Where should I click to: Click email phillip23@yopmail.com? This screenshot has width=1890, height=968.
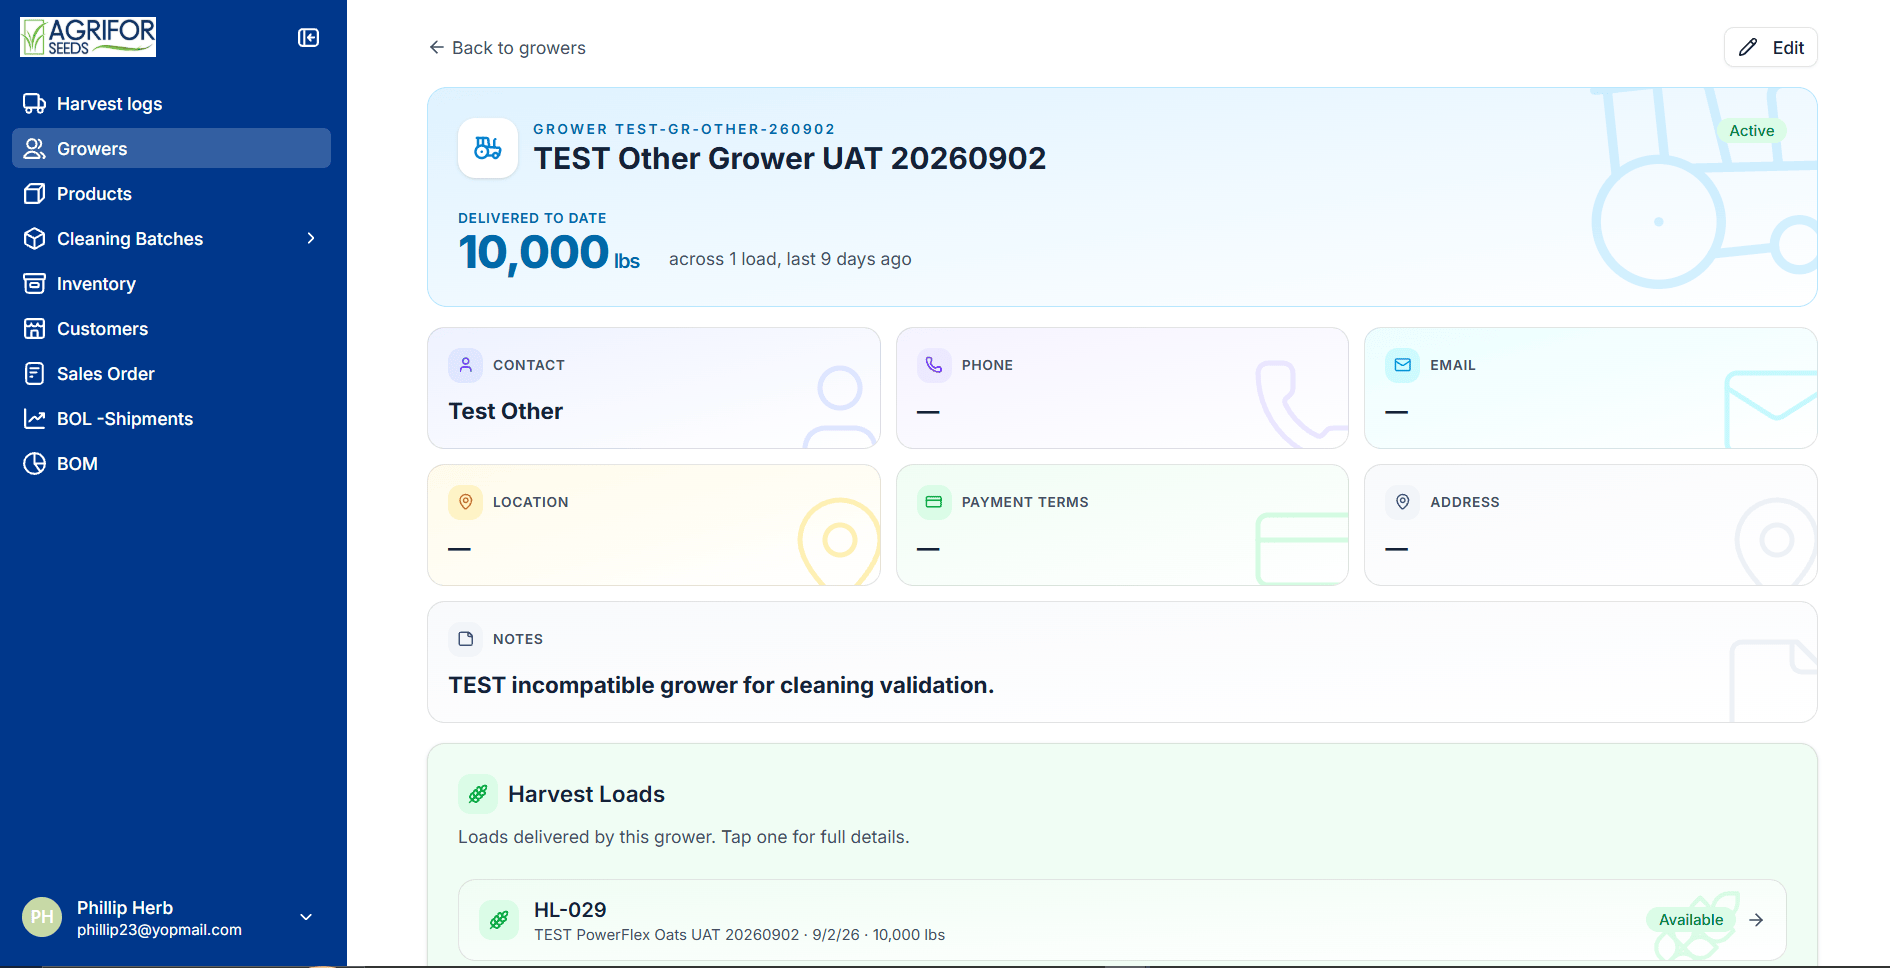click(159, 930)
